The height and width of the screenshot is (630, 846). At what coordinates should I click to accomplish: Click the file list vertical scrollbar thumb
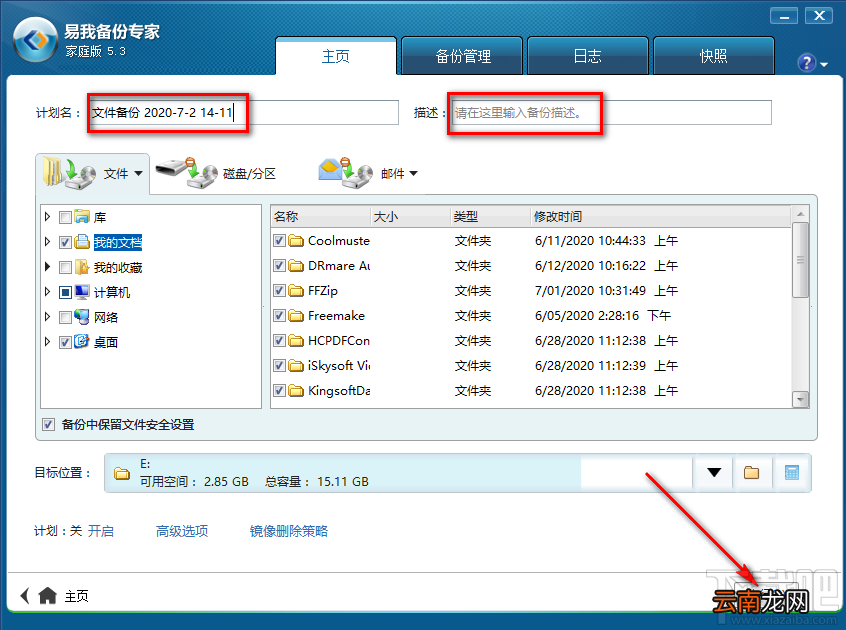(800, 260)
